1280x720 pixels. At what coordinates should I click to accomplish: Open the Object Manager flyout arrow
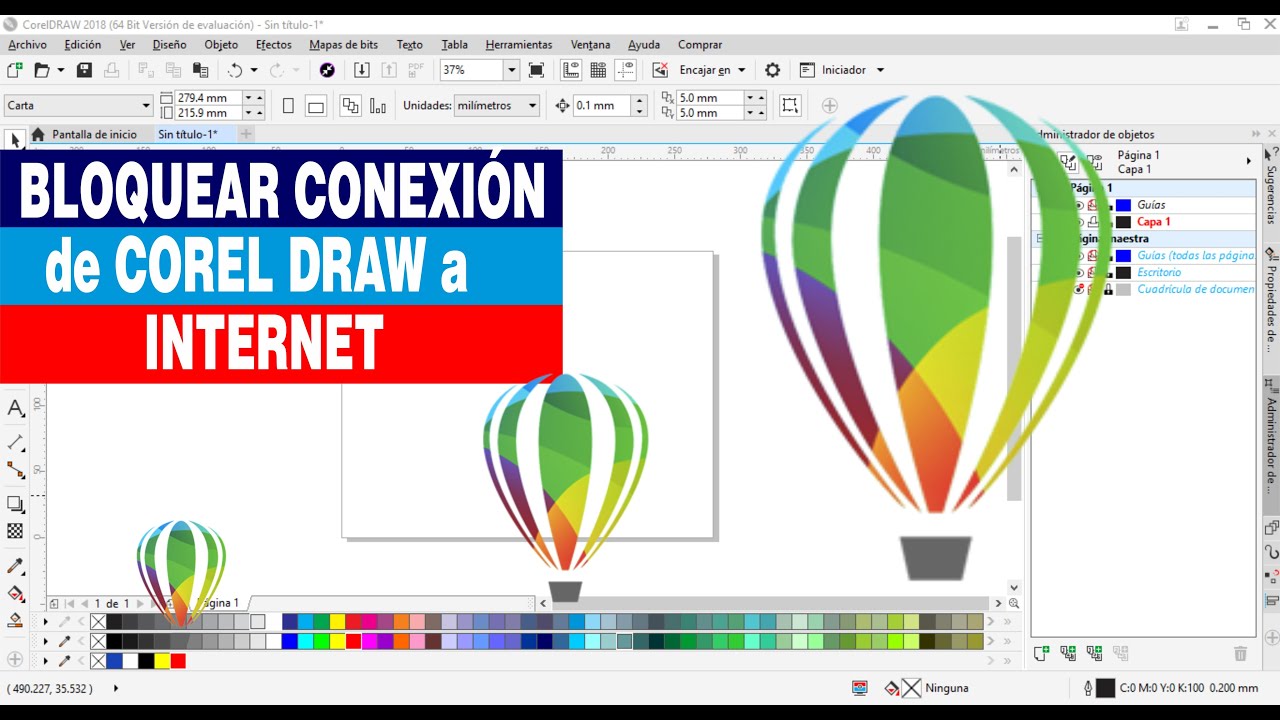click(1248, 161)
